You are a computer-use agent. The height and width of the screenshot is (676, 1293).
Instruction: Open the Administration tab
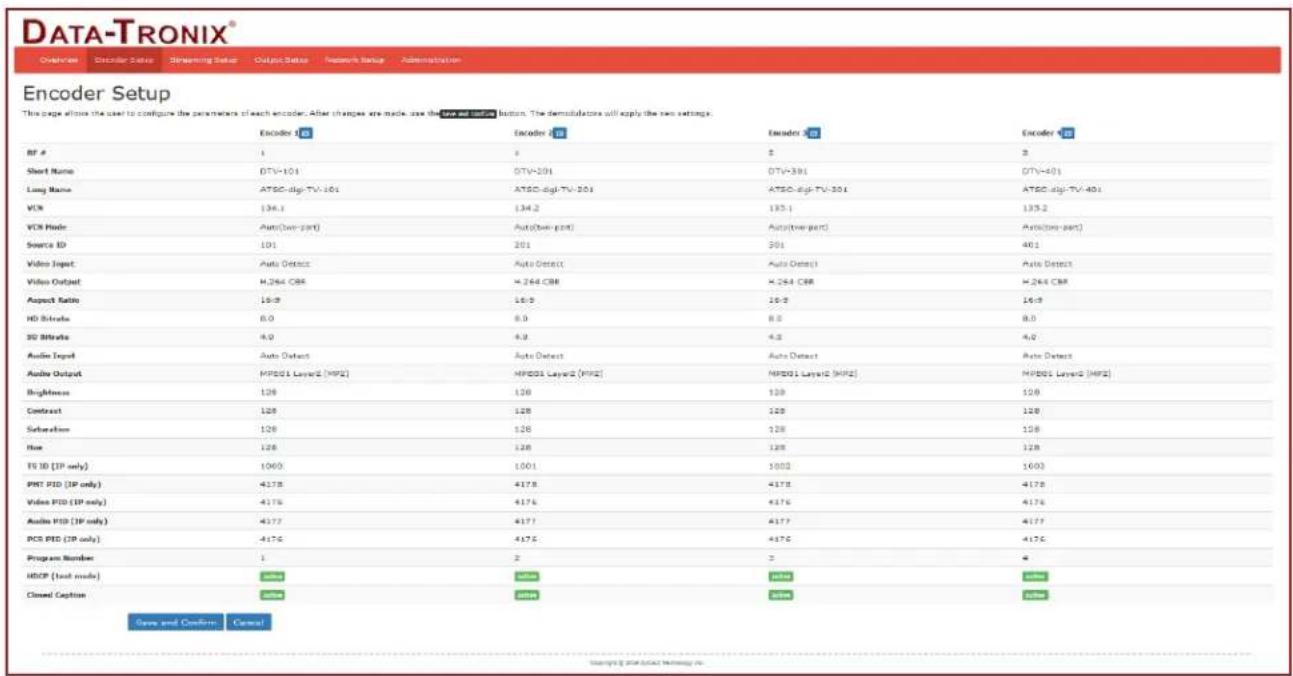click(x=431, y=60)
